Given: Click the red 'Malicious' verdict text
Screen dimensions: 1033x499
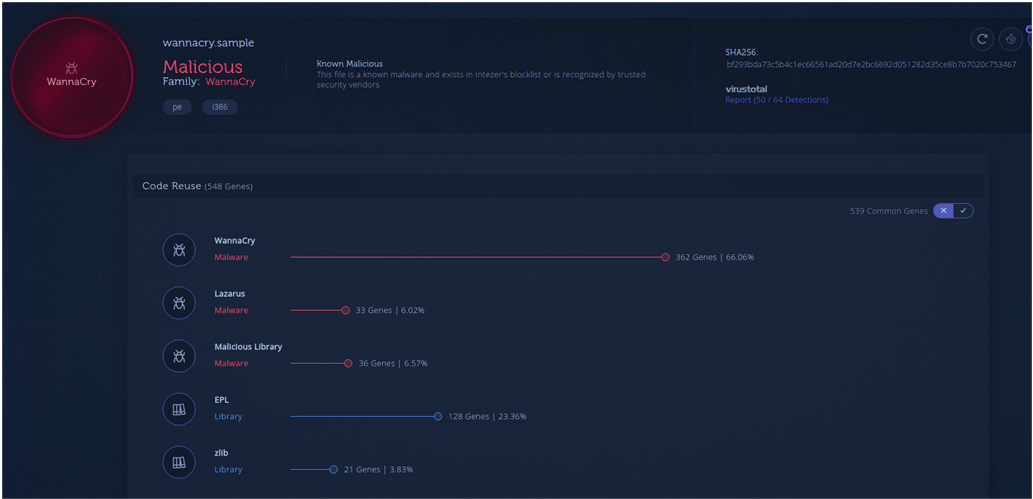Looking at the screenshot, I should 203,66.
